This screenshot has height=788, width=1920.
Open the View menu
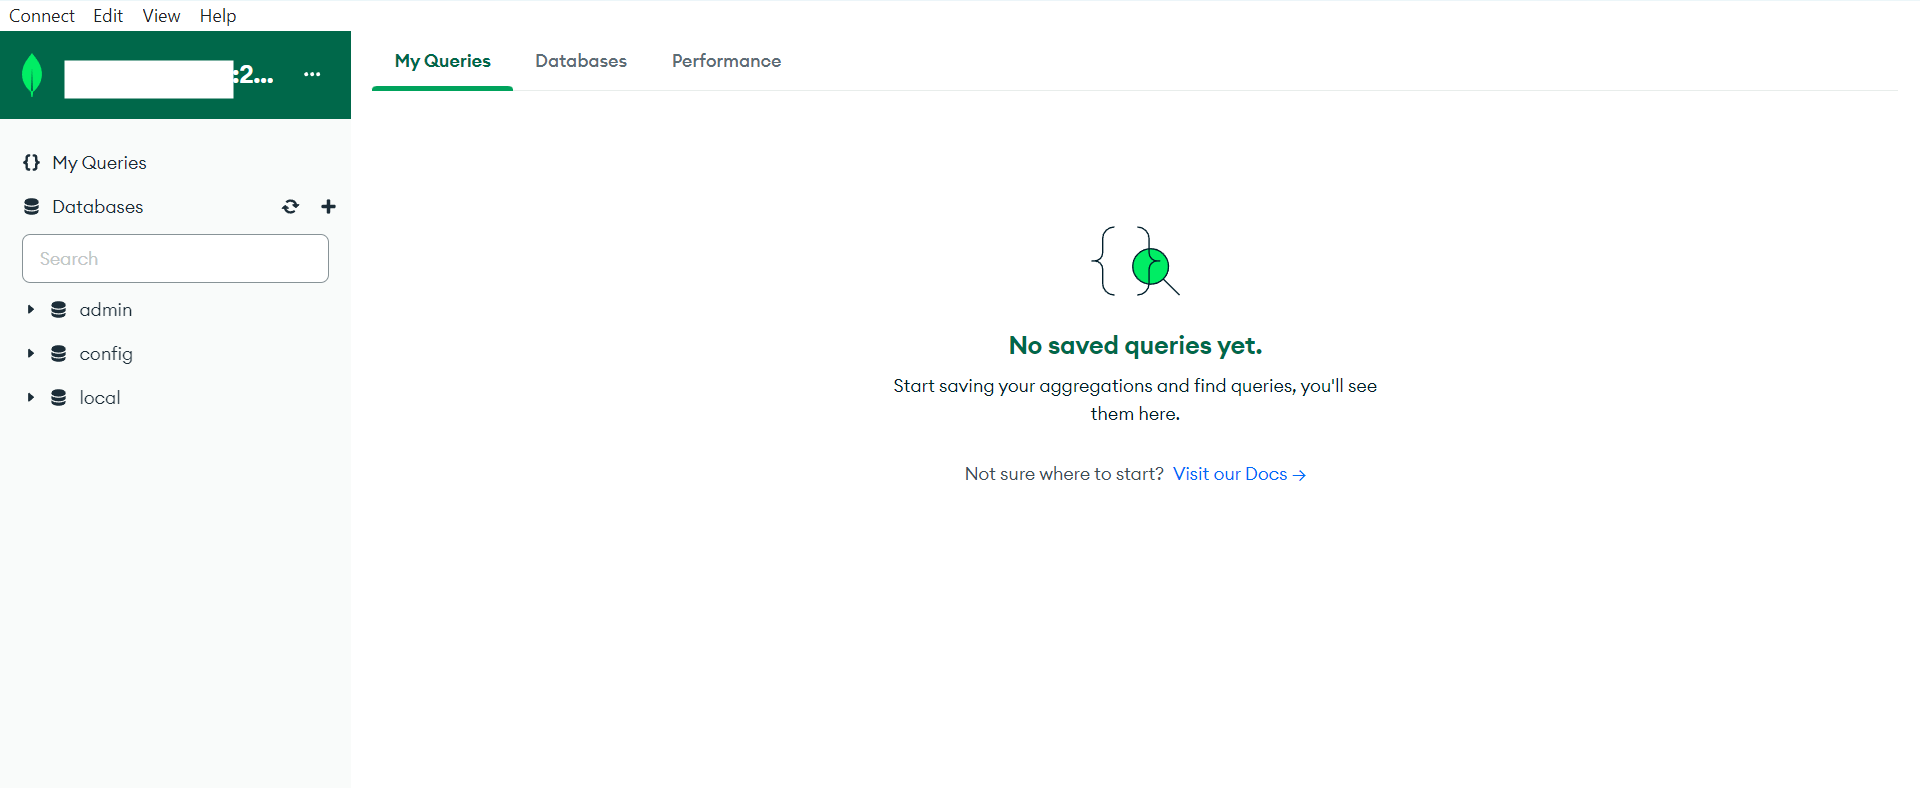(x=161, y=16)
